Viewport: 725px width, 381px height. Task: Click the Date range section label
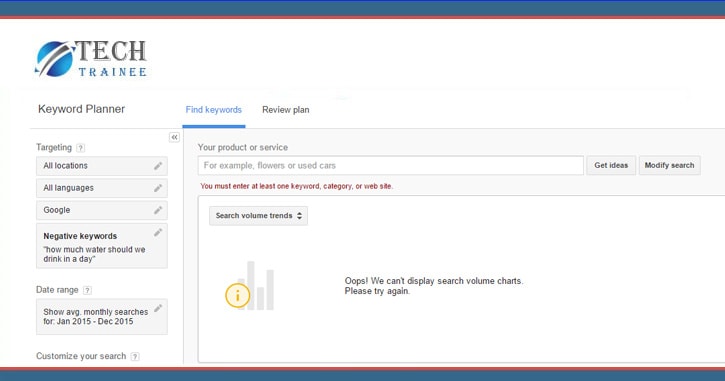57,290
